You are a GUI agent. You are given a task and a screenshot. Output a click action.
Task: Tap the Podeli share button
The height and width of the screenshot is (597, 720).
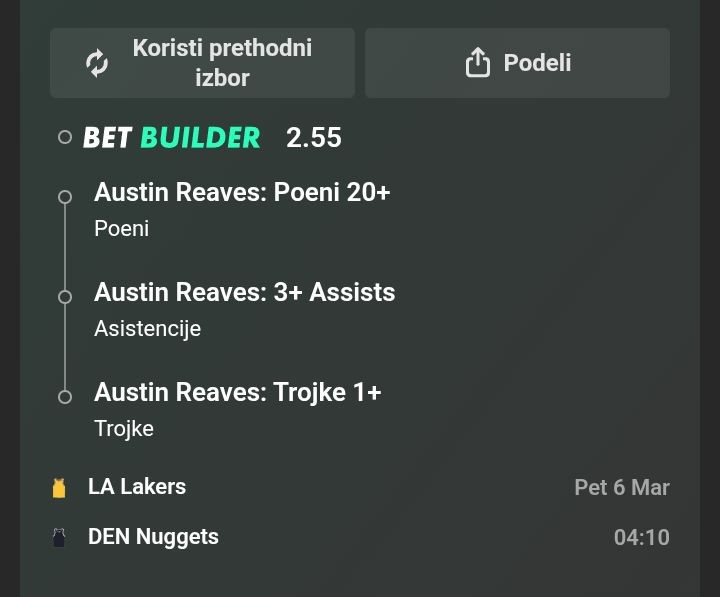click(517, 63)
